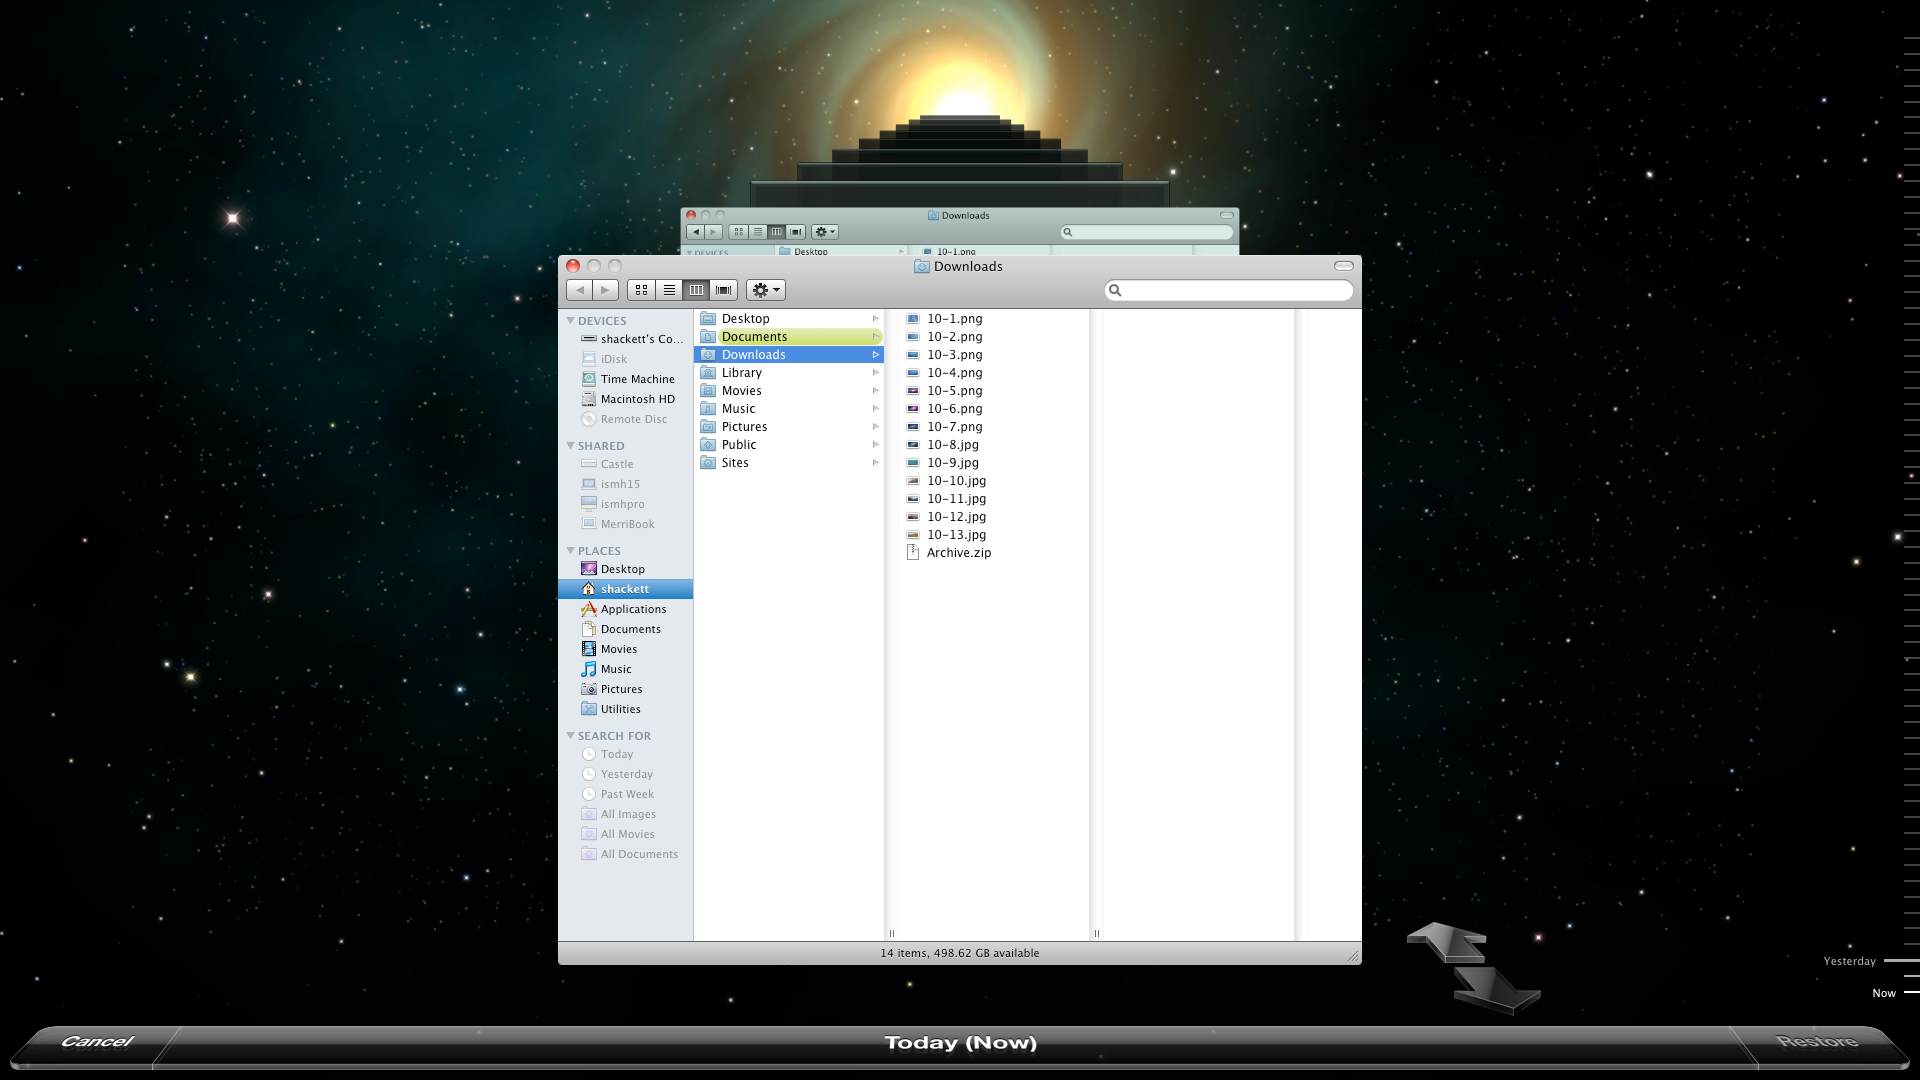Open the gear Action dropdown menu
1920x1080 pixels.
[x=766, y=290]
